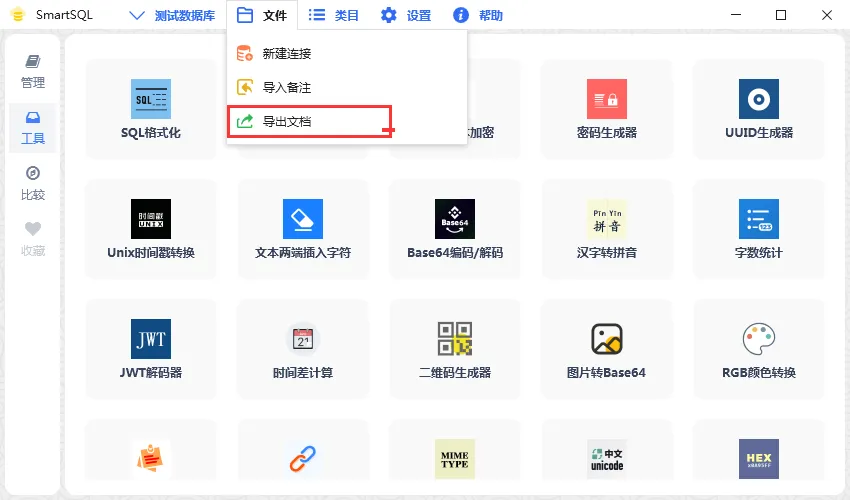Choose 导入备注 from the file menu
Screen dimensions: 850x500
pos(346,87)
